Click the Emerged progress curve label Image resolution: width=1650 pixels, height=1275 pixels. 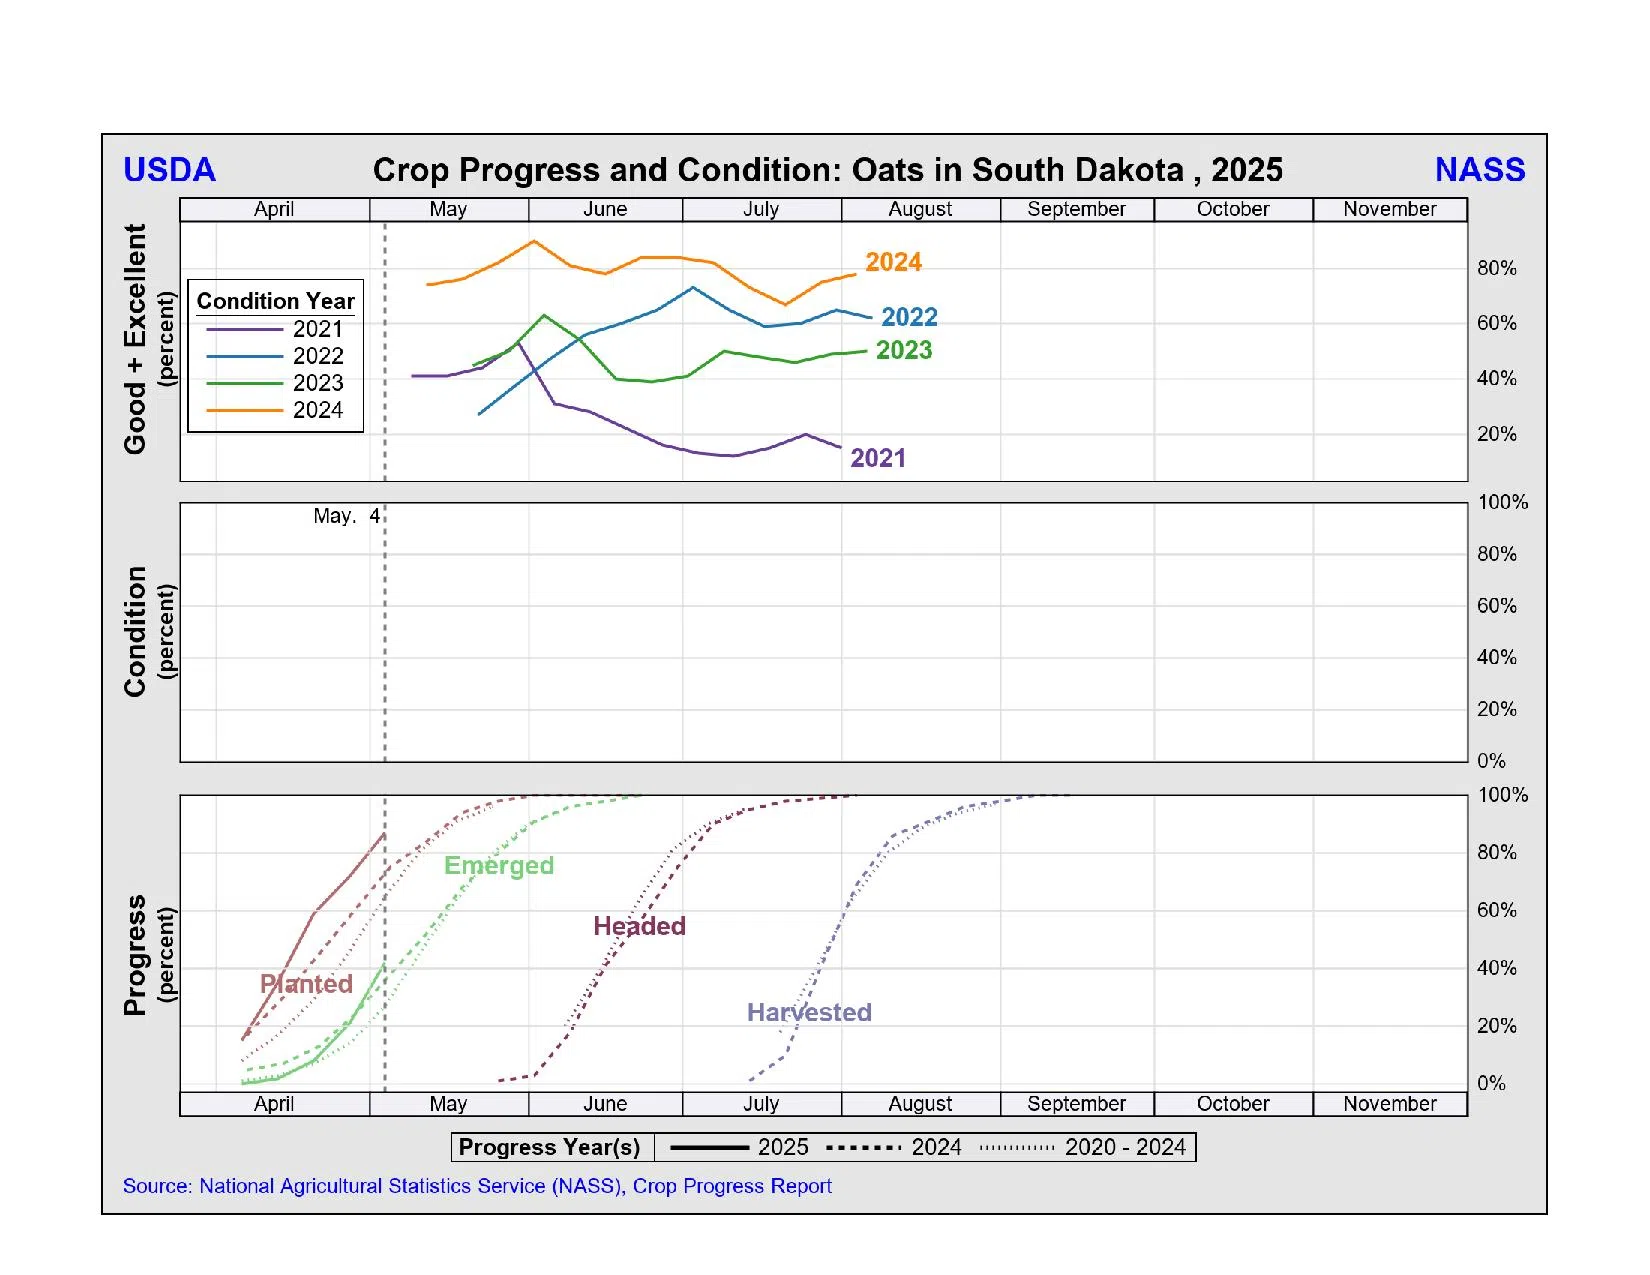pyautogui.click(x=498, y=866)
